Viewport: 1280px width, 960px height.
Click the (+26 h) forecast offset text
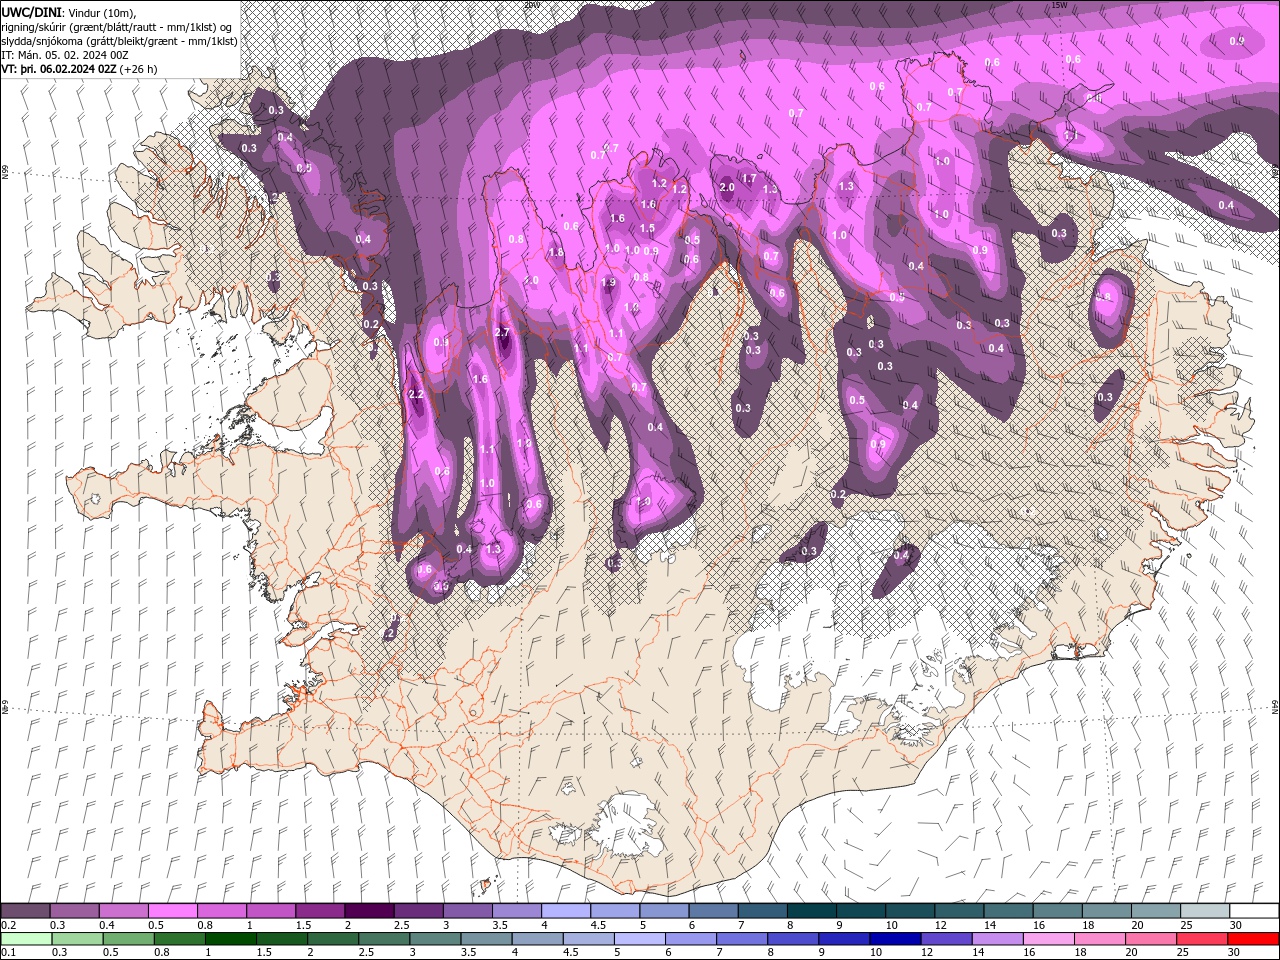pos(138,69)
